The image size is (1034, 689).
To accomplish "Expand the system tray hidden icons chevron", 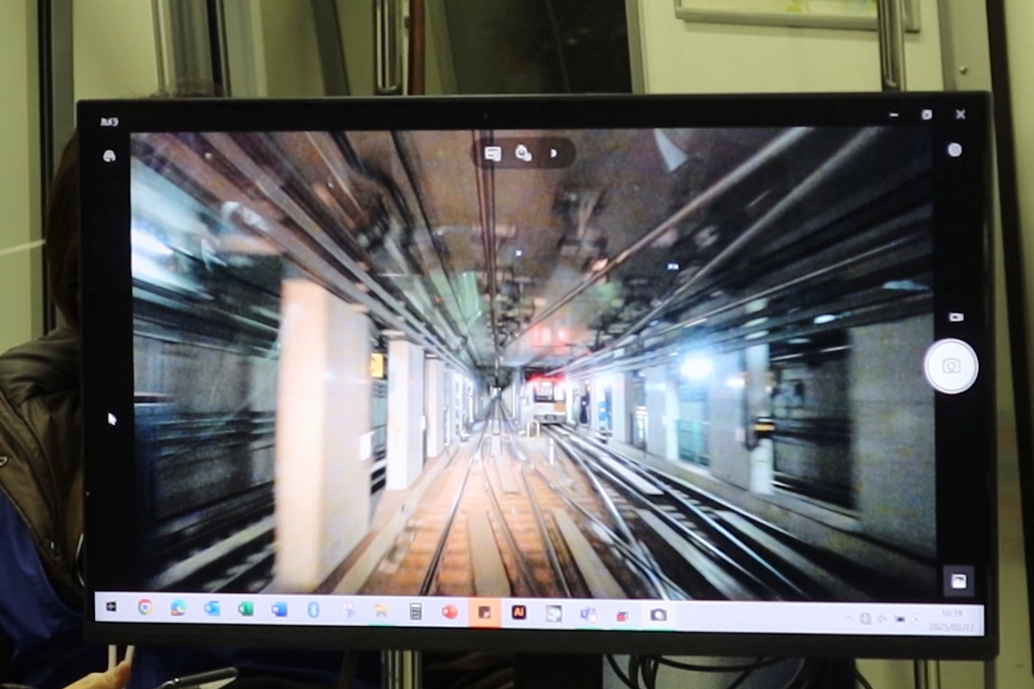I will [849, 619].
